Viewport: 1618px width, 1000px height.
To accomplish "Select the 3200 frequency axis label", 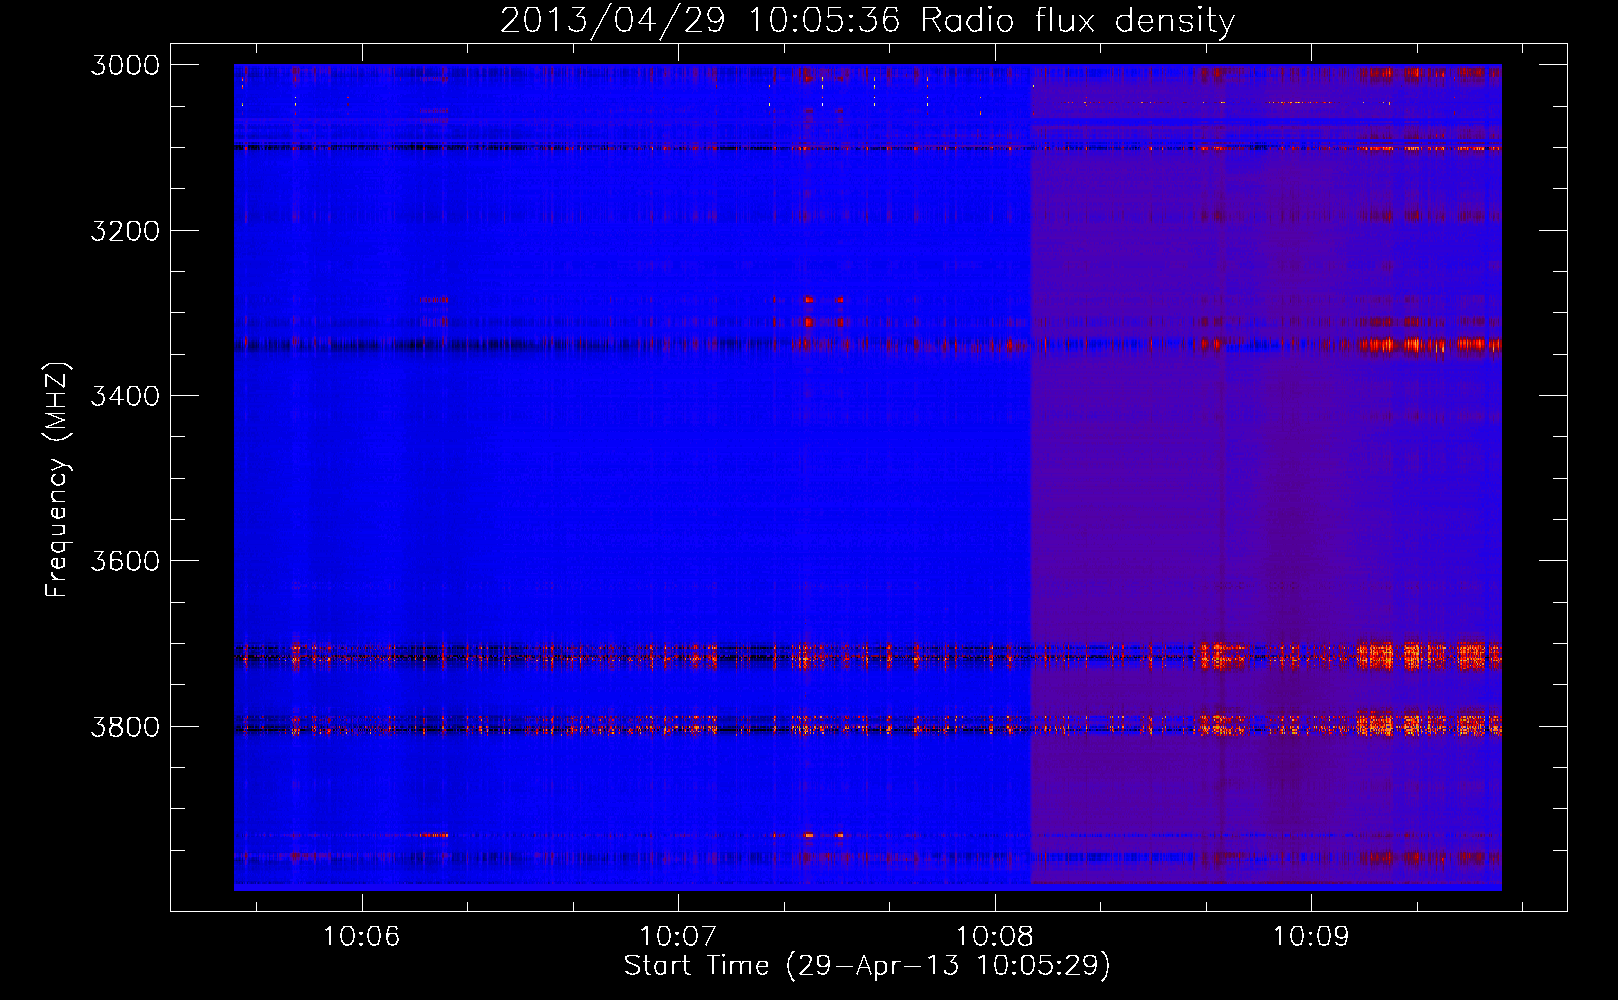I will 125,231.
